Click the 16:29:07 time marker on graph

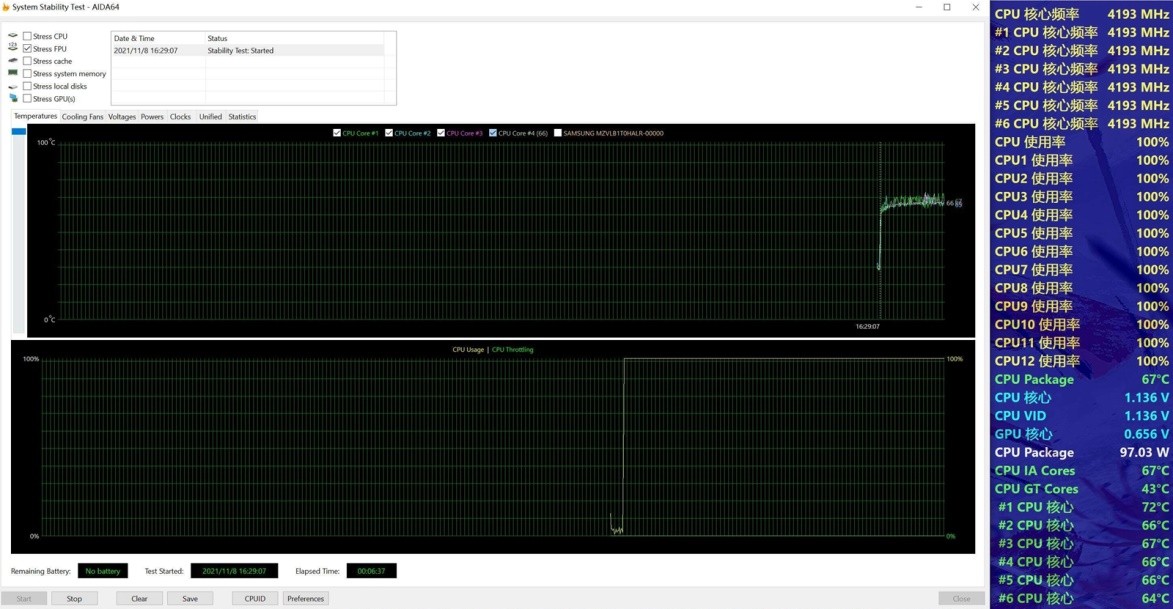pyautogui.click(x=868, y=326)
